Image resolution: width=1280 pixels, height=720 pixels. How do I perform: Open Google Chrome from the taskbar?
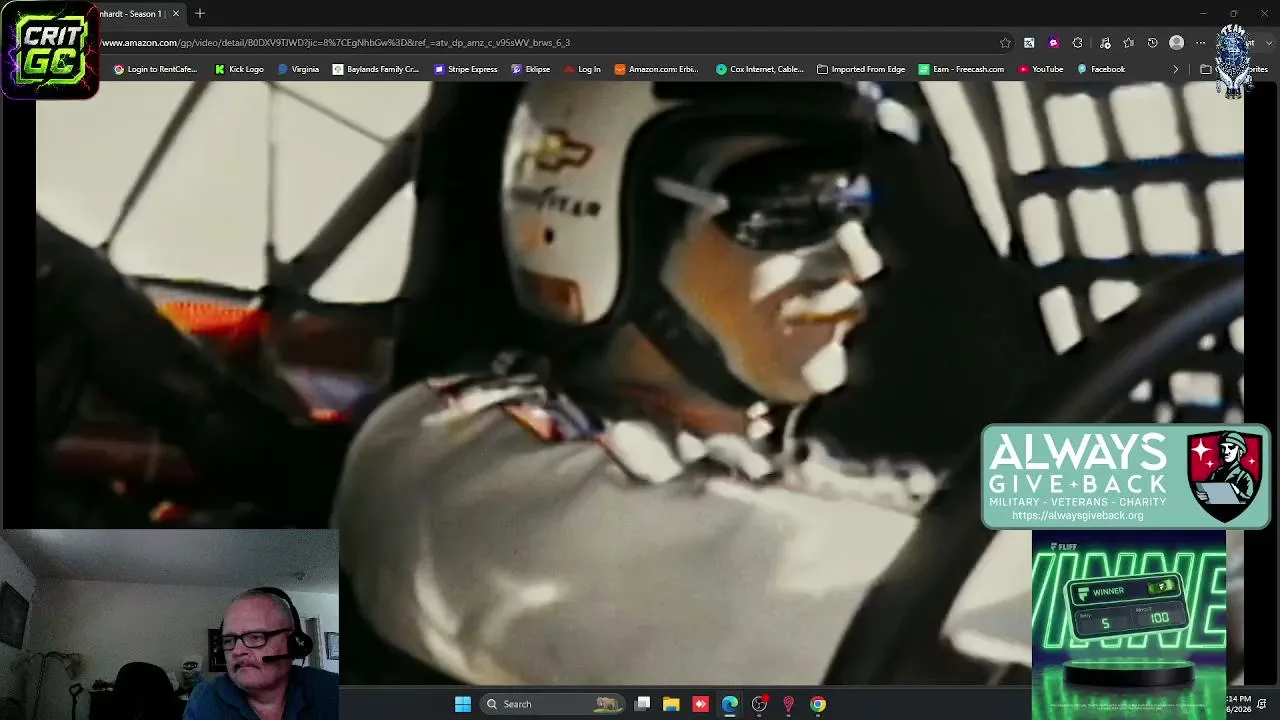[x=818, y=704]
